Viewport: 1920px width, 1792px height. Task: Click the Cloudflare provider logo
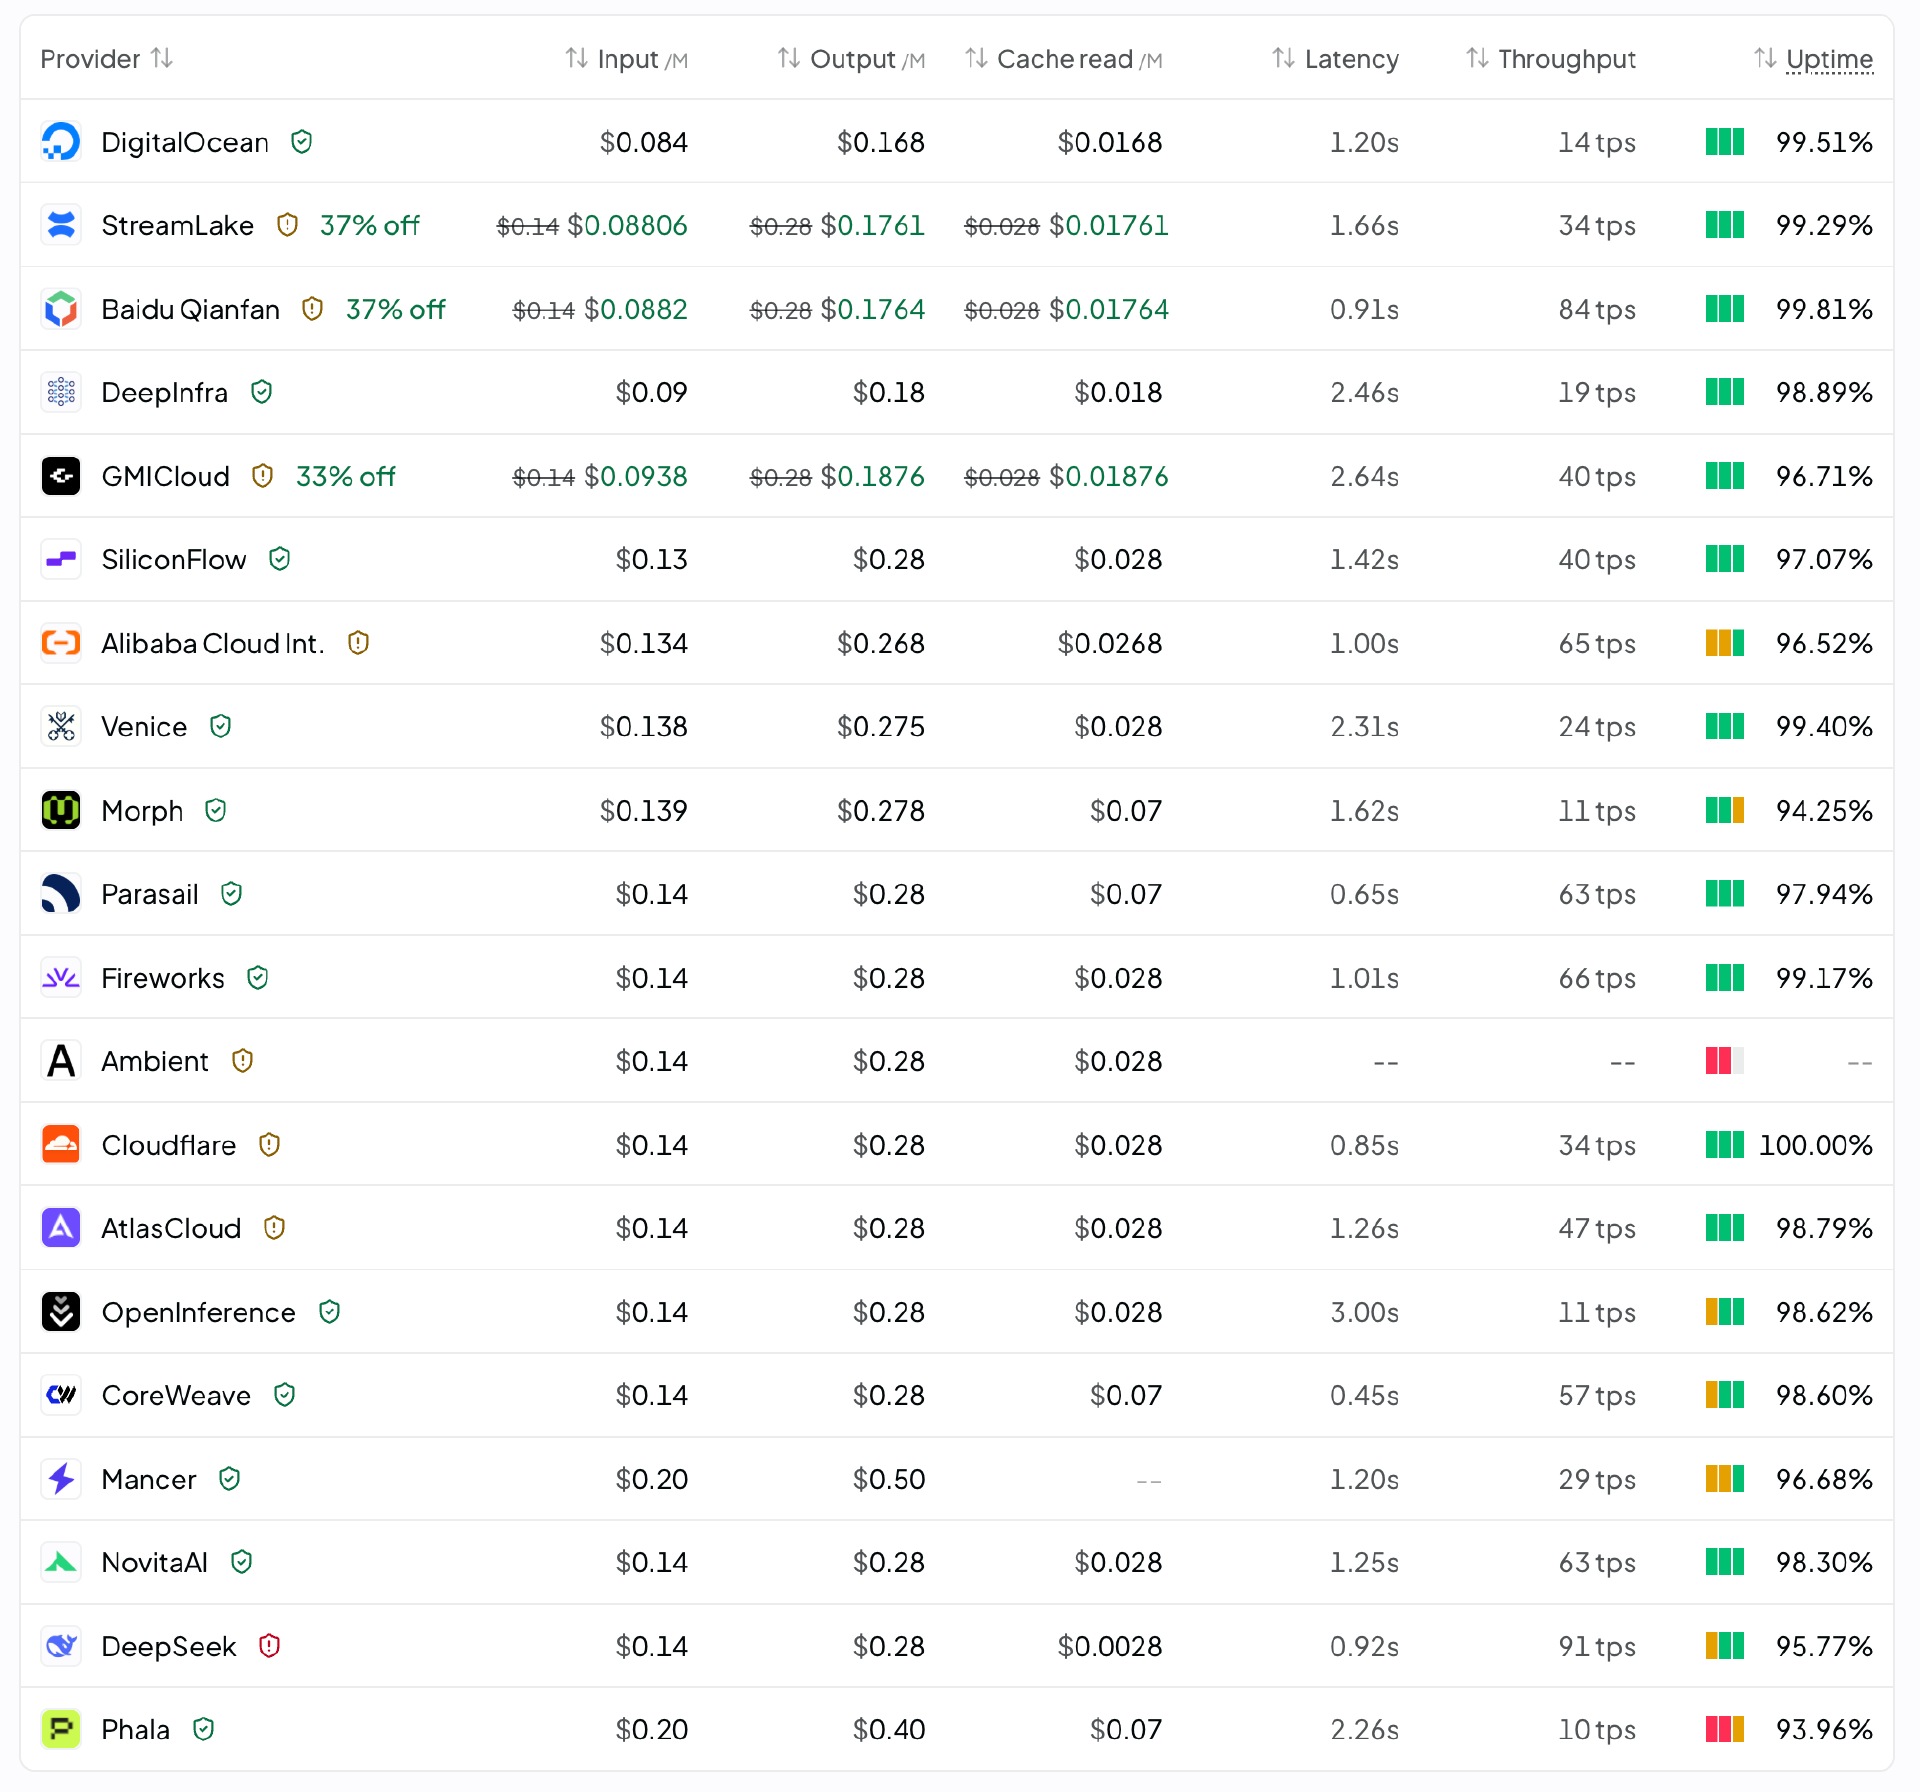coord(61,1144)
